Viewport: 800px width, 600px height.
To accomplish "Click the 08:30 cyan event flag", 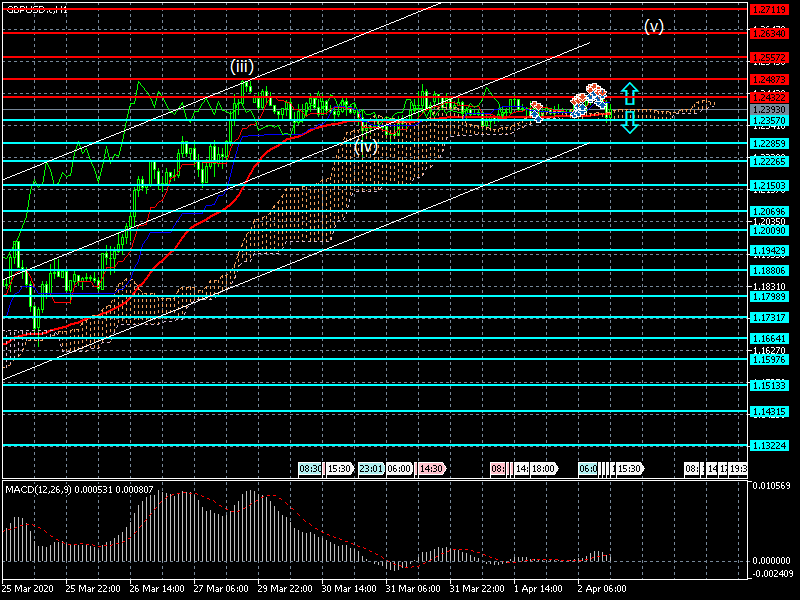I will coord(311,468).
